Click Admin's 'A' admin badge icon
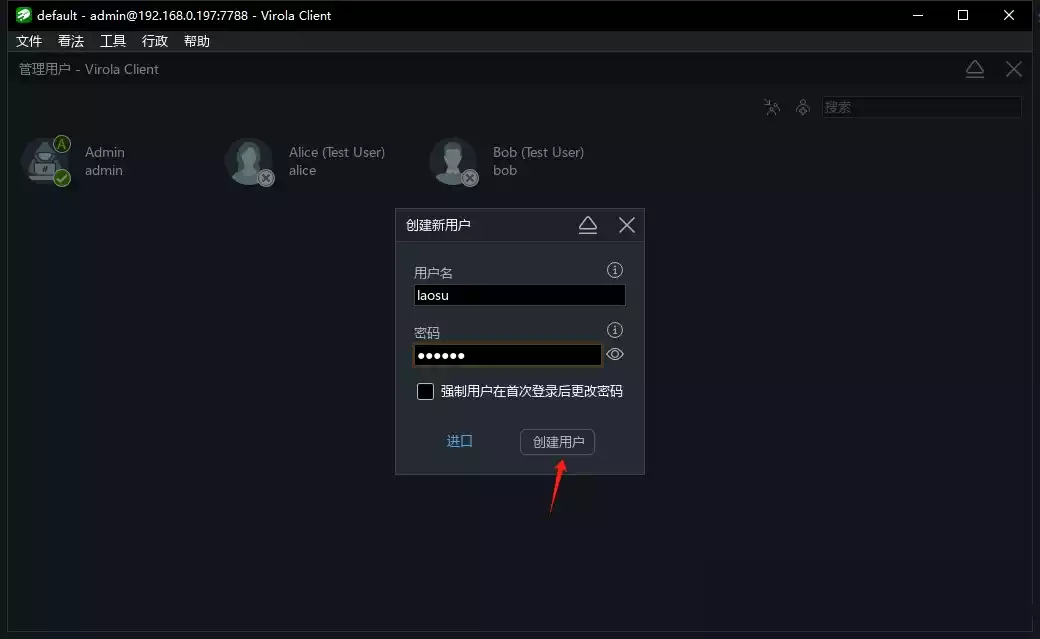Image resolution: width=1040 pixels, height=639 pixels. click(62, 143)
